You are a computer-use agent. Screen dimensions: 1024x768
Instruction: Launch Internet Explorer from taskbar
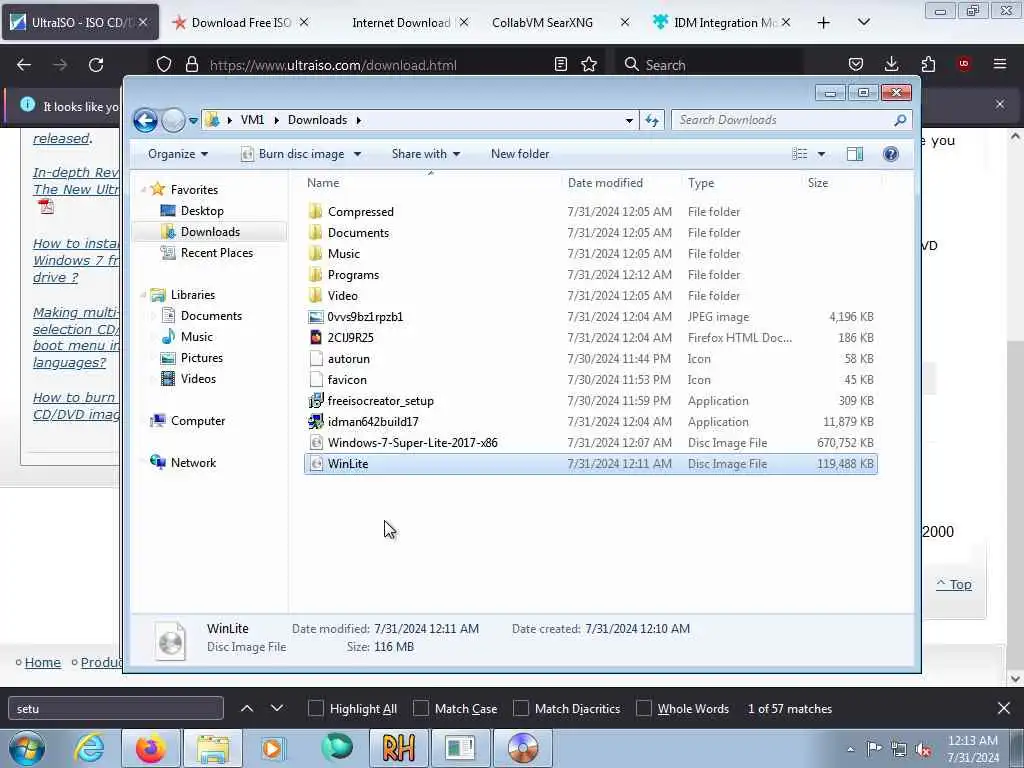(x=89, y=748)
